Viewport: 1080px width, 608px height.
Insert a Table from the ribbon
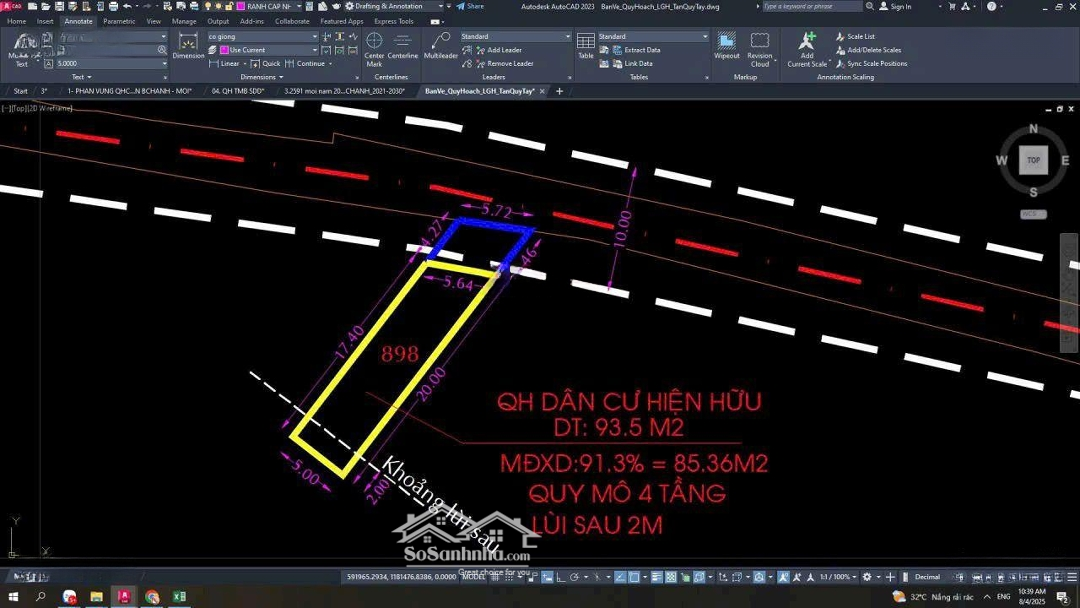pyautogui.click(x=586, y=46)
